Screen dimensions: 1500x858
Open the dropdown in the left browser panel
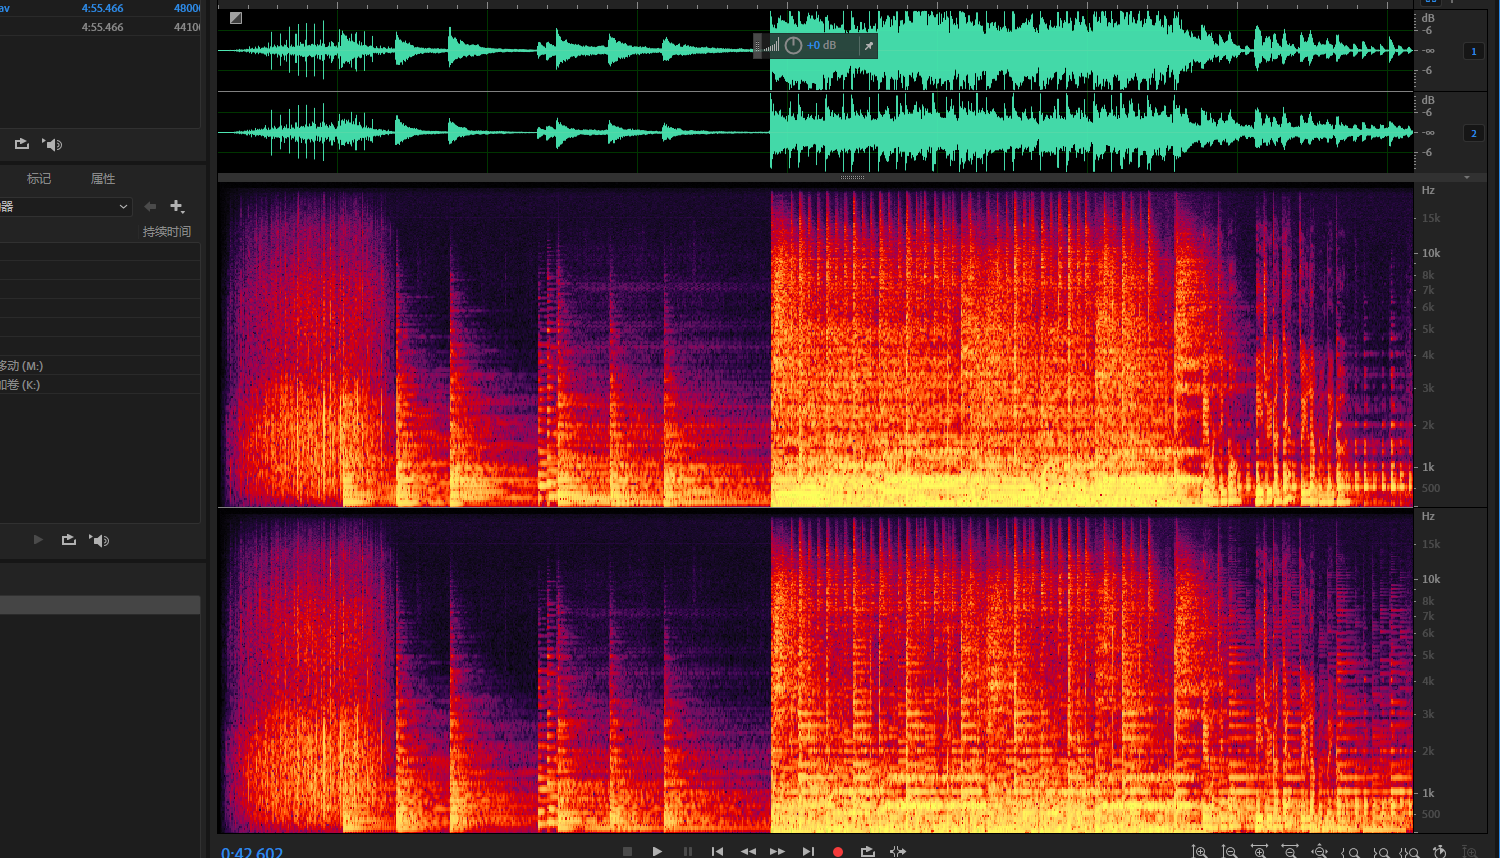tap(123, 207)
